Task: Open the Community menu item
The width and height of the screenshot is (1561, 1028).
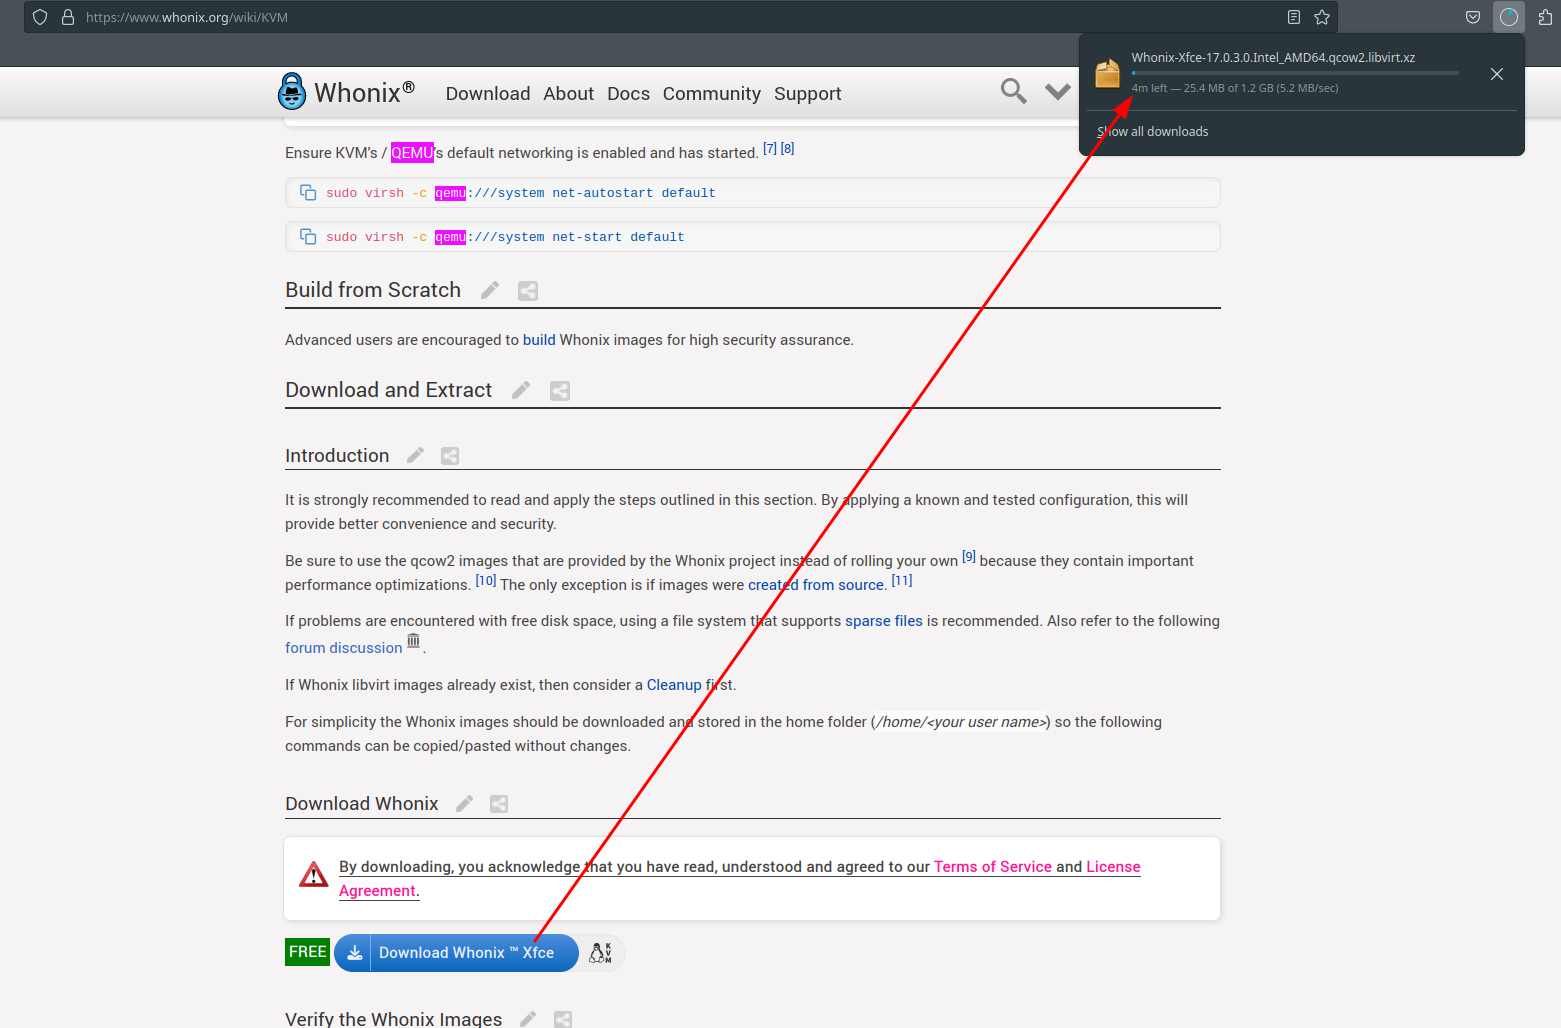Action: tap(712, 93)
